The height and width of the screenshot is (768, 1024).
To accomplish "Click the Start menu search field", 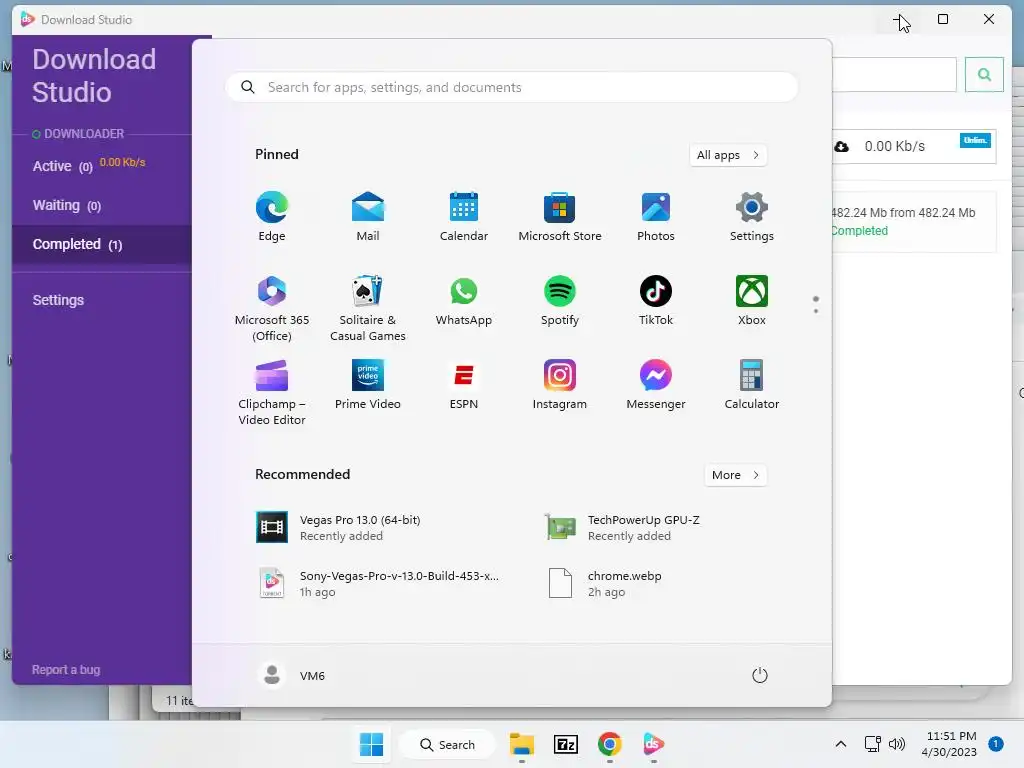I will pos(511,88).
